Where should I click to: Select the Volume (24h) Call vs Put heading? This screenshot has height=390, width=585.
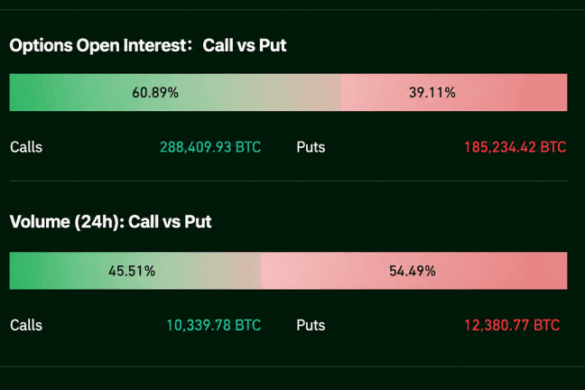point(110,222)
